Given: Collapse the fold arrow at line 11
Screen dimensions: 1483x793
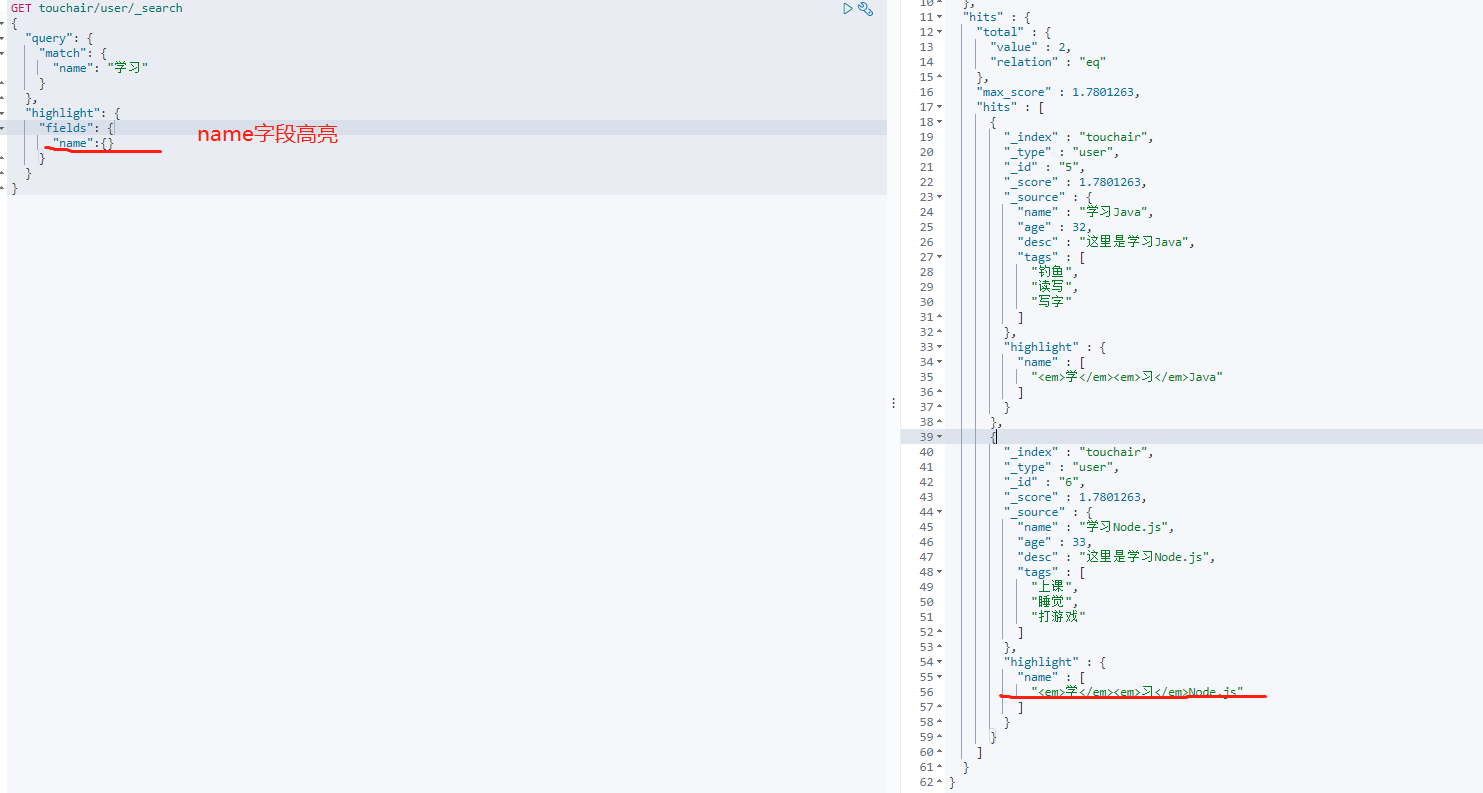Looking at the screenshot, I should (939, 17).
